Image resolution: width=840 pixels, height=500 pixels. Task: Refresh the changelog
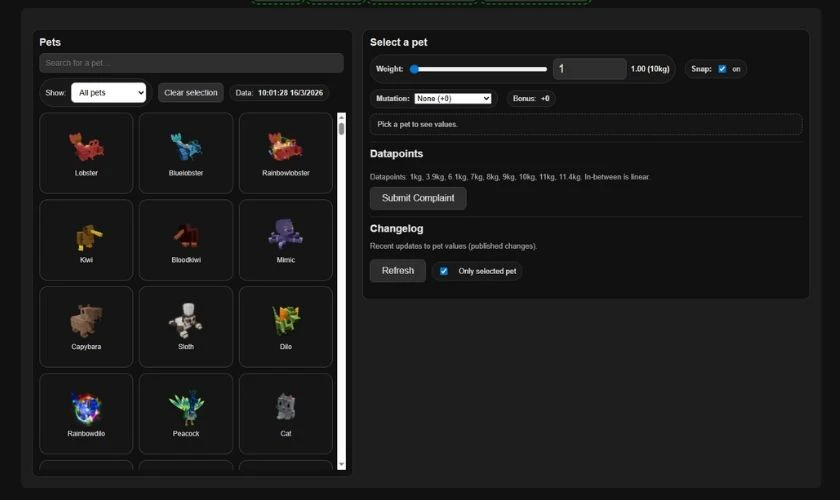(397, 271)
